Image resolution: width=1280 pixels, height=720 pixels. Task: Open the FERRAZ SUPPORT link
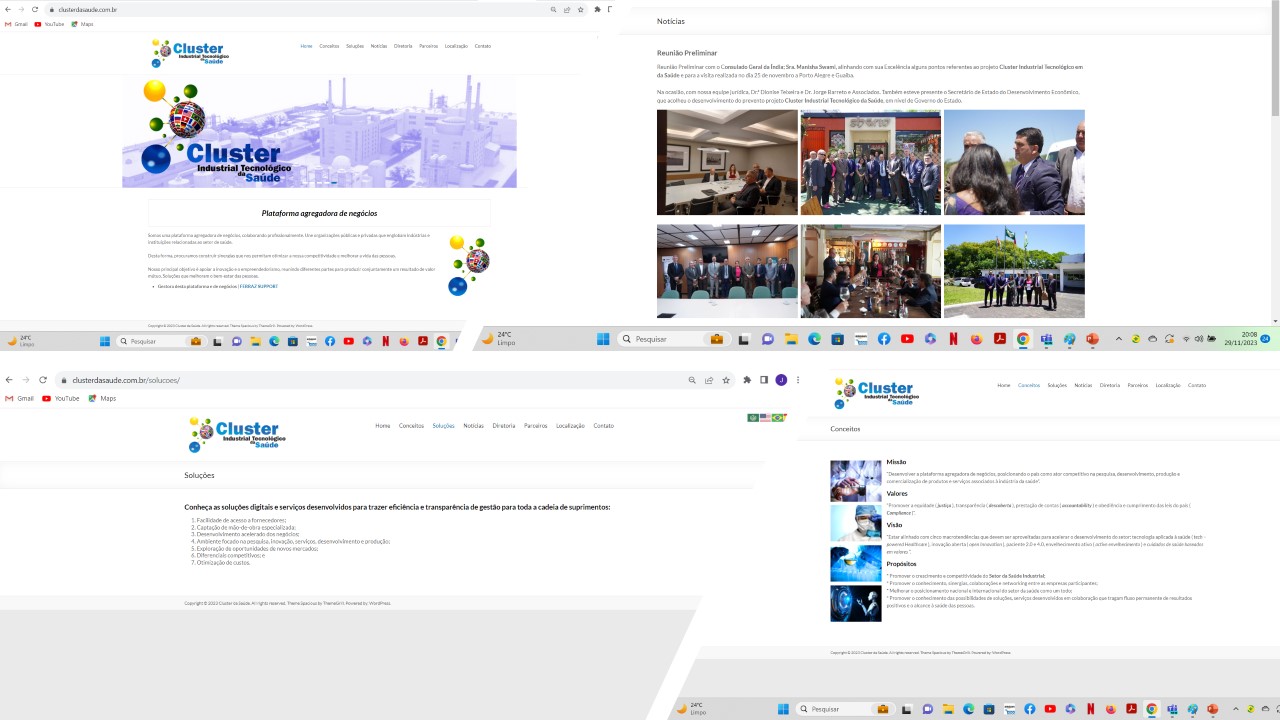pyautogui.click(x=259, y=286)
